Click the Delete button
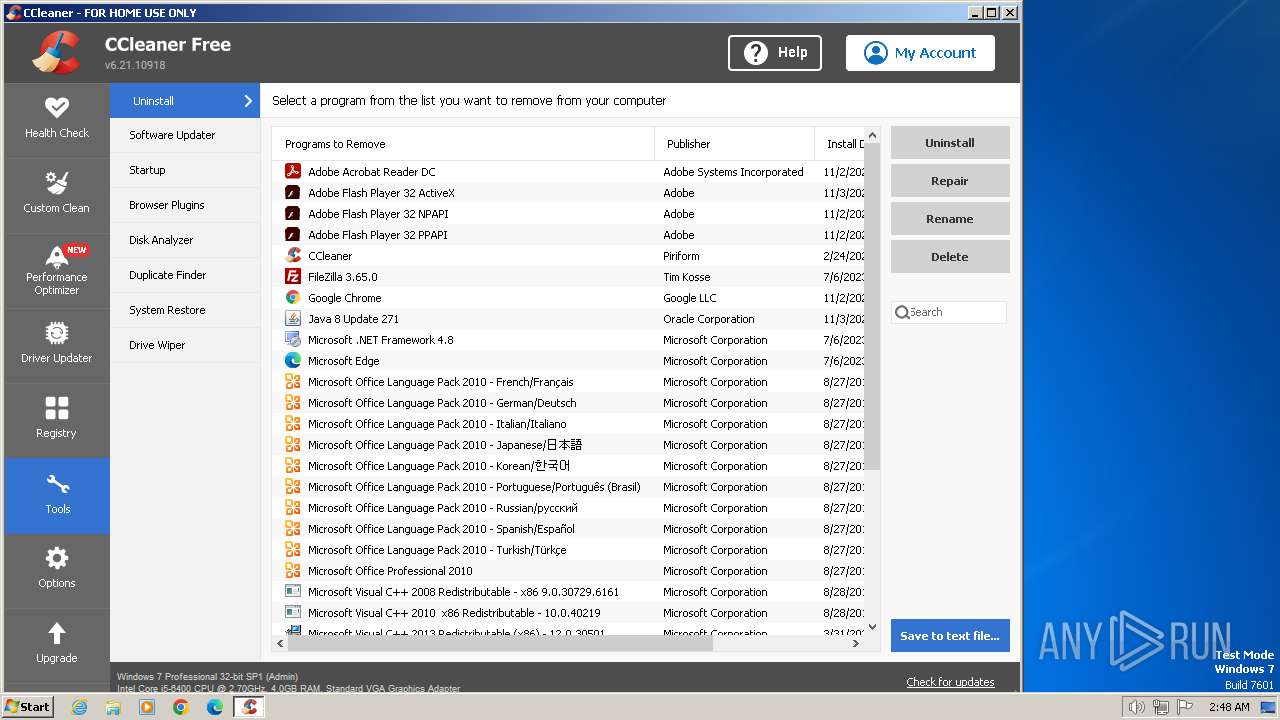Image resolution: width=1280 pixels, height=720 pixels. [x=950, y=257]
